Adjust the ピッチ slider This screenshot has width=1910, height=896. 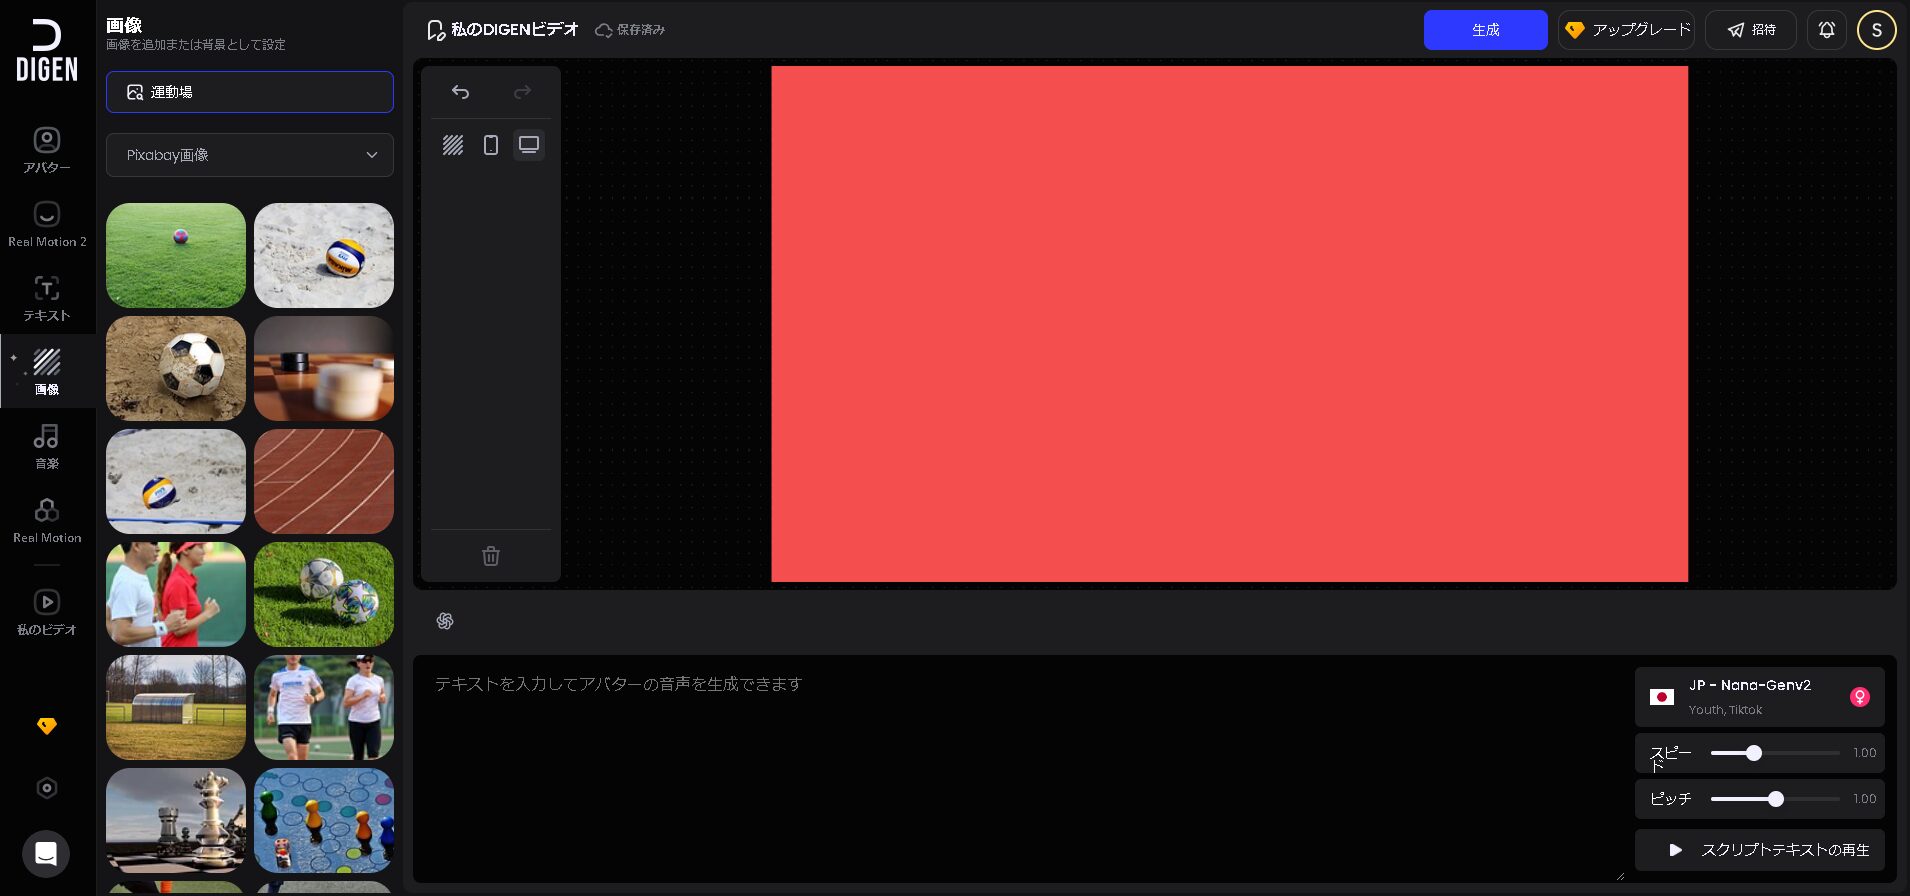point(1775,799)
